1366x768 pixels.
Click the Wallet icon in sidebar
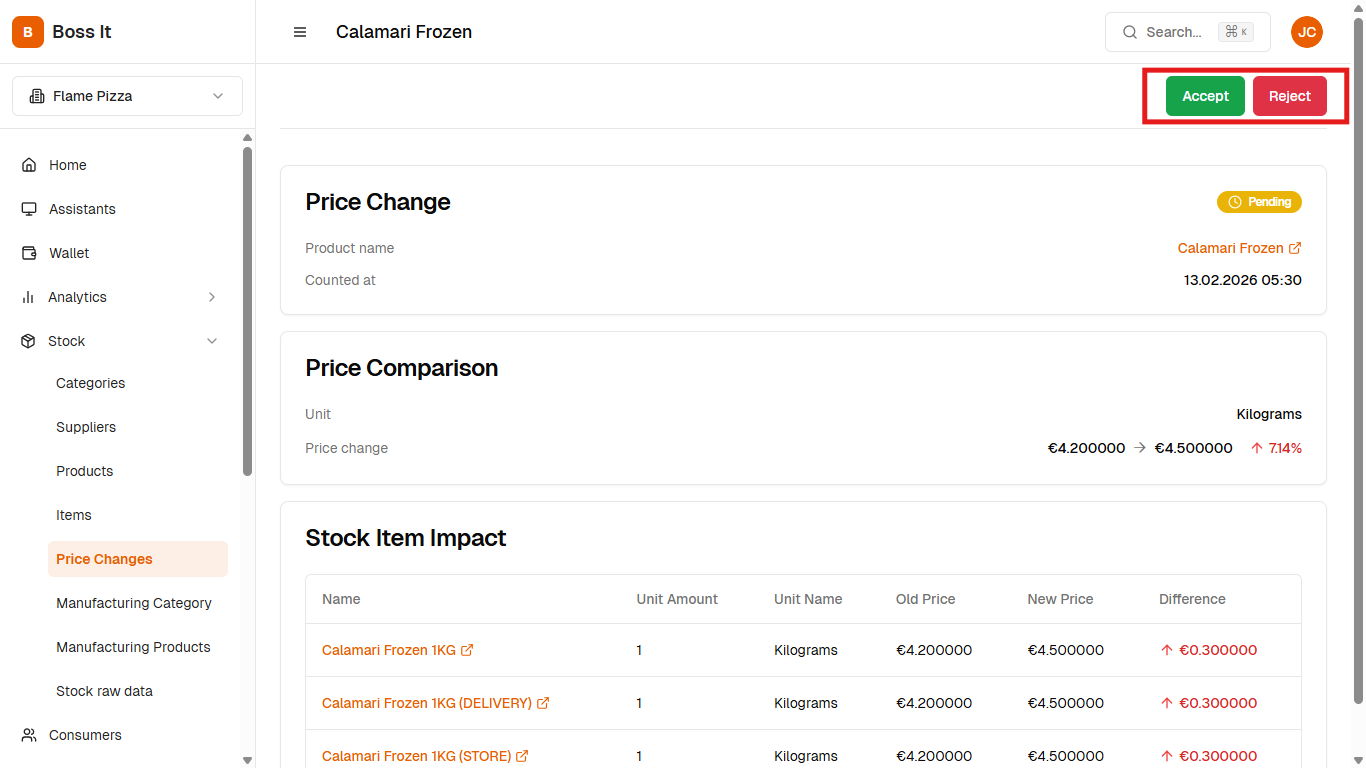(29, 253)
